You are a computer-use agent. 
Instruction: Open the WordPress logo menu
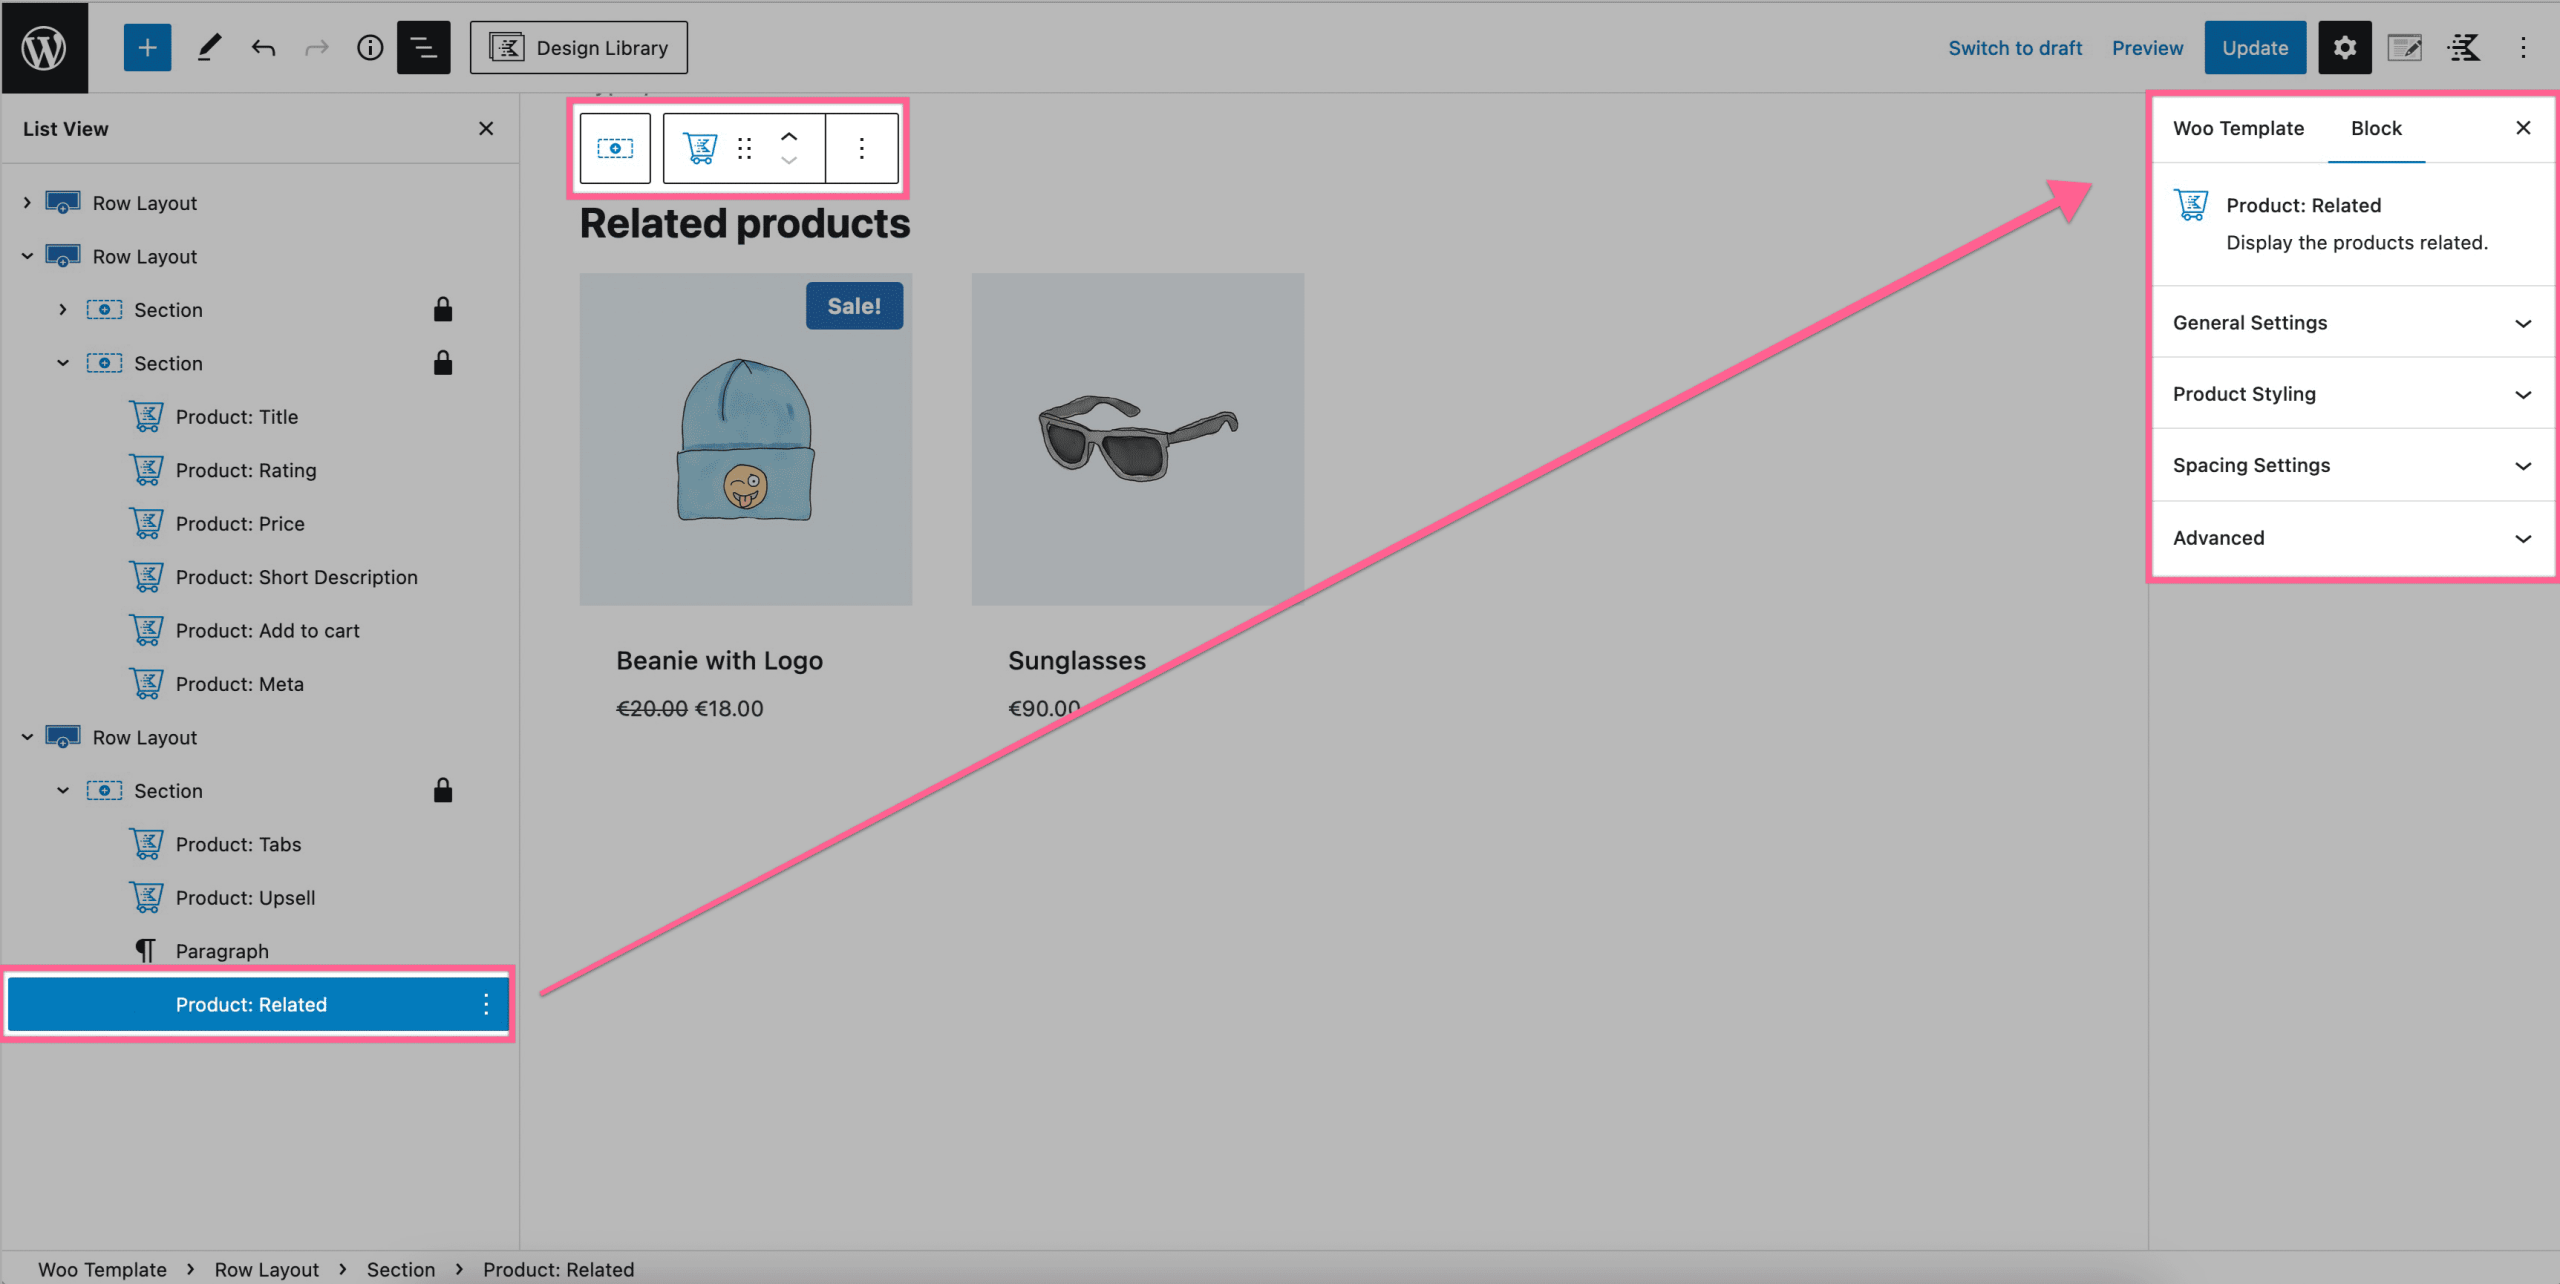(44, 47)
